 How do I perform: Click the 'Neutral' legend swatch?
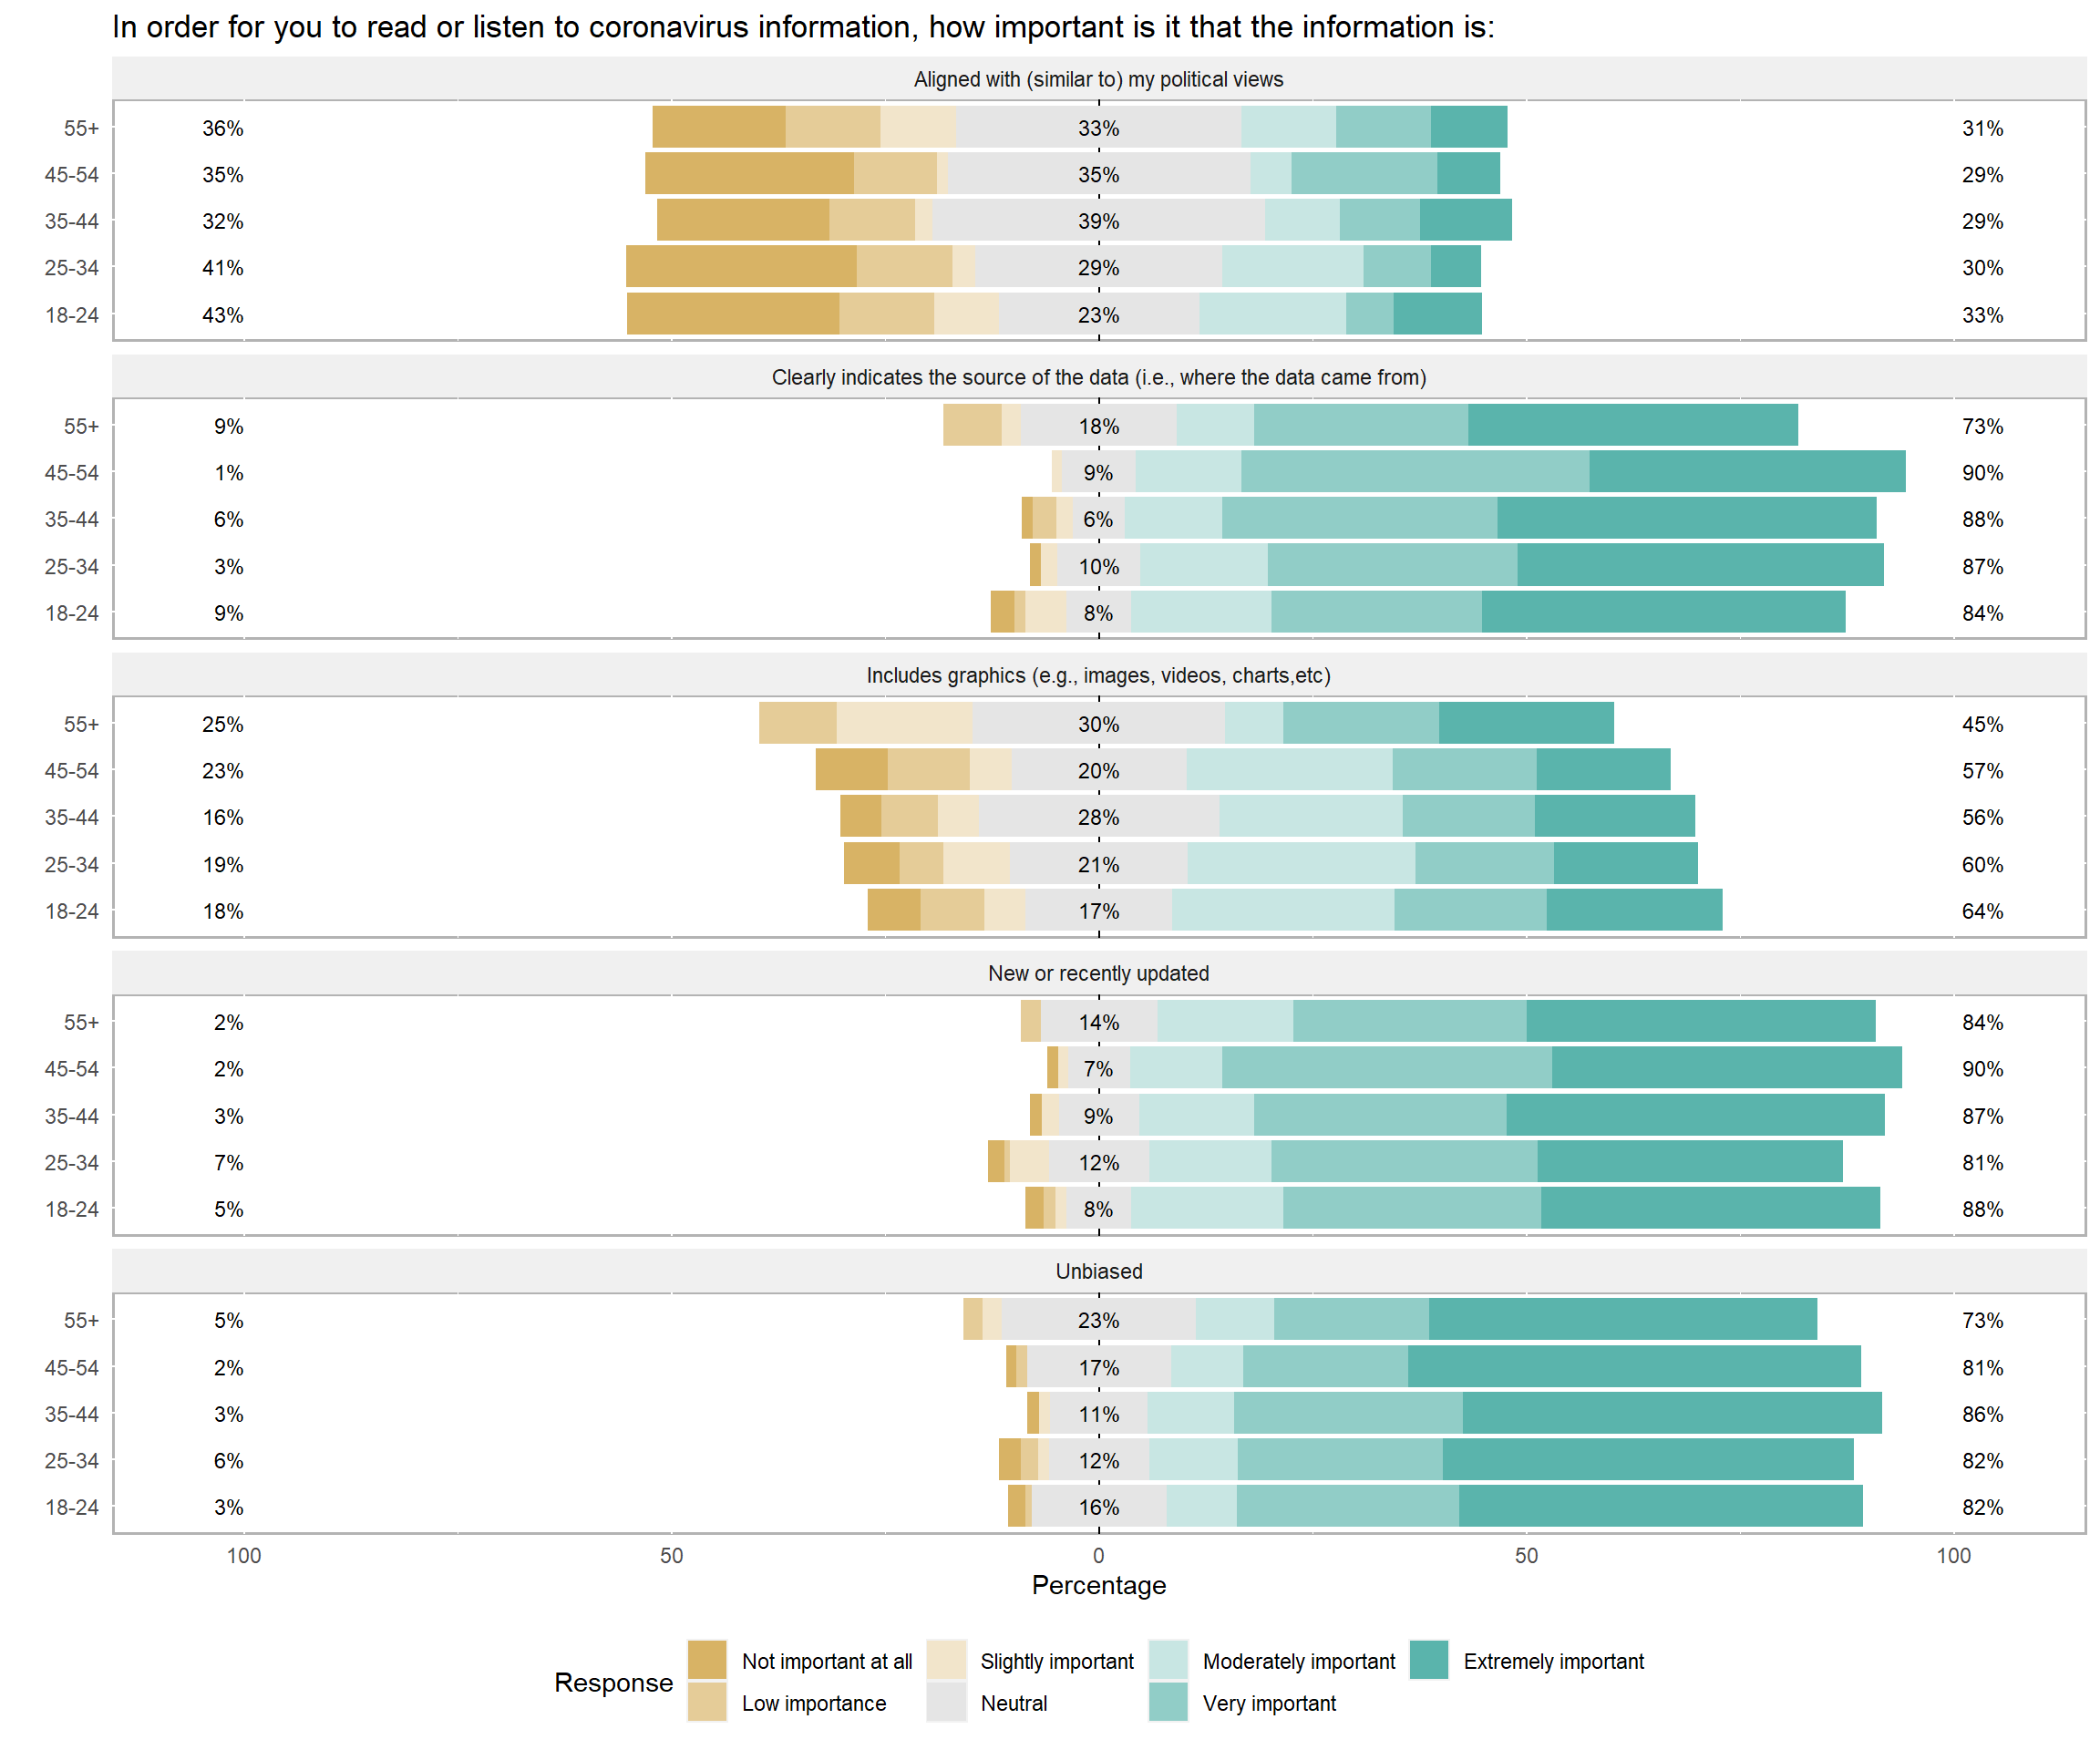[946, 1702]
